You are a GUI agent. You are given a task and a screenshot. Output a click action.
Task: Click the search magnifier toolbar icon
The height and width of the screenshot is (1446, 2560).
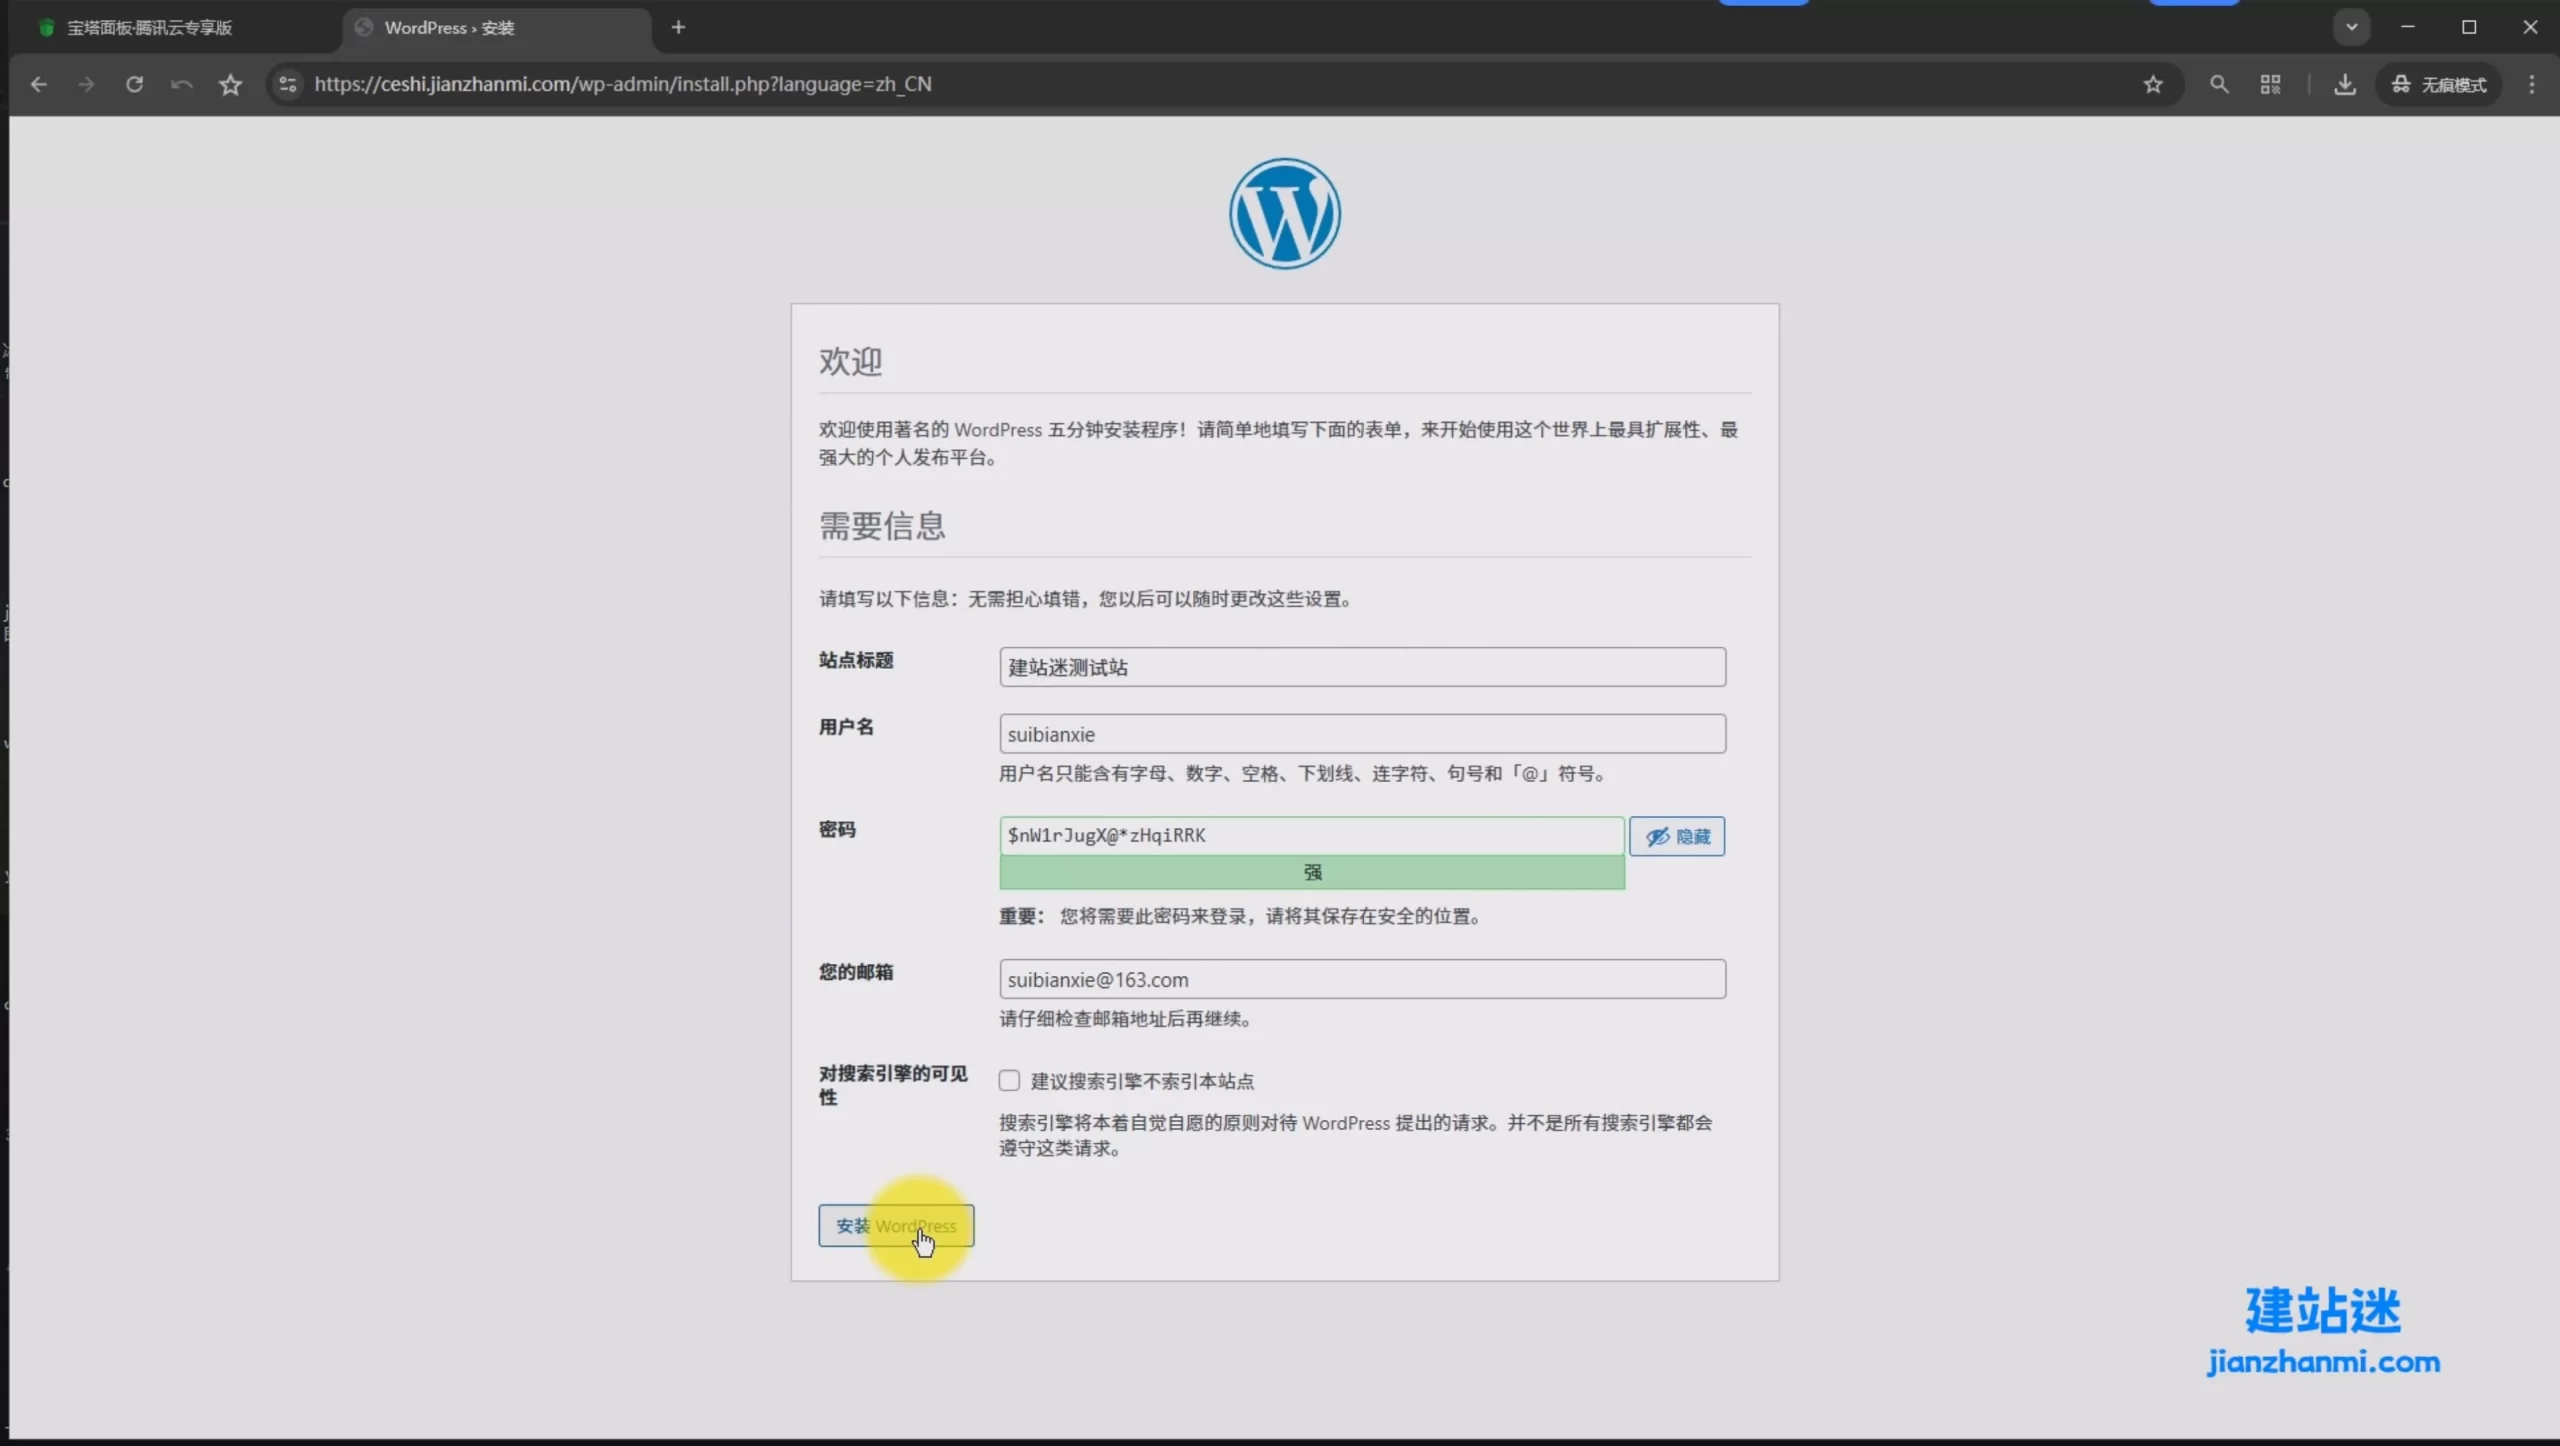pyautogui.click(x=2219, y=85)
